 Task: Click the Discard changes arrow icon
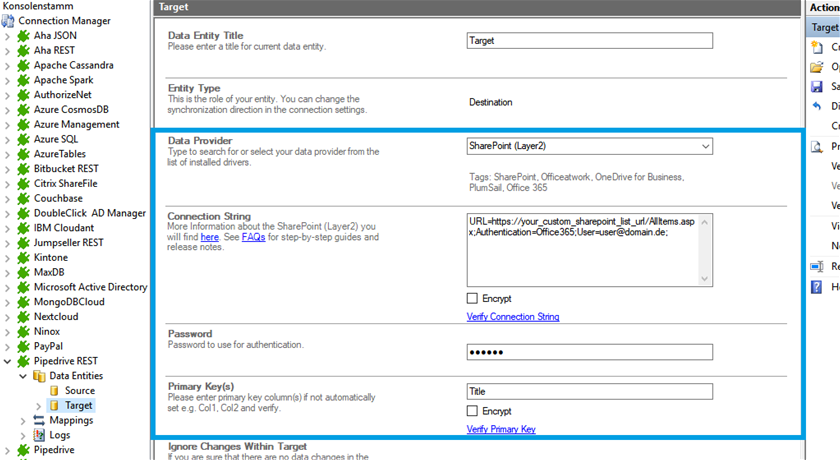point(817,106)
